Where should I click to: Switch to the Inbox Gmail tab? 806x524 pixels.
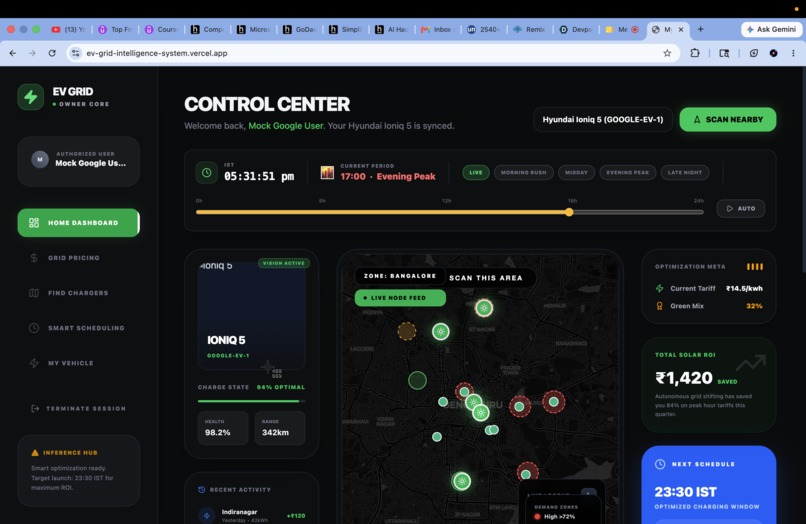pos(437,29)
